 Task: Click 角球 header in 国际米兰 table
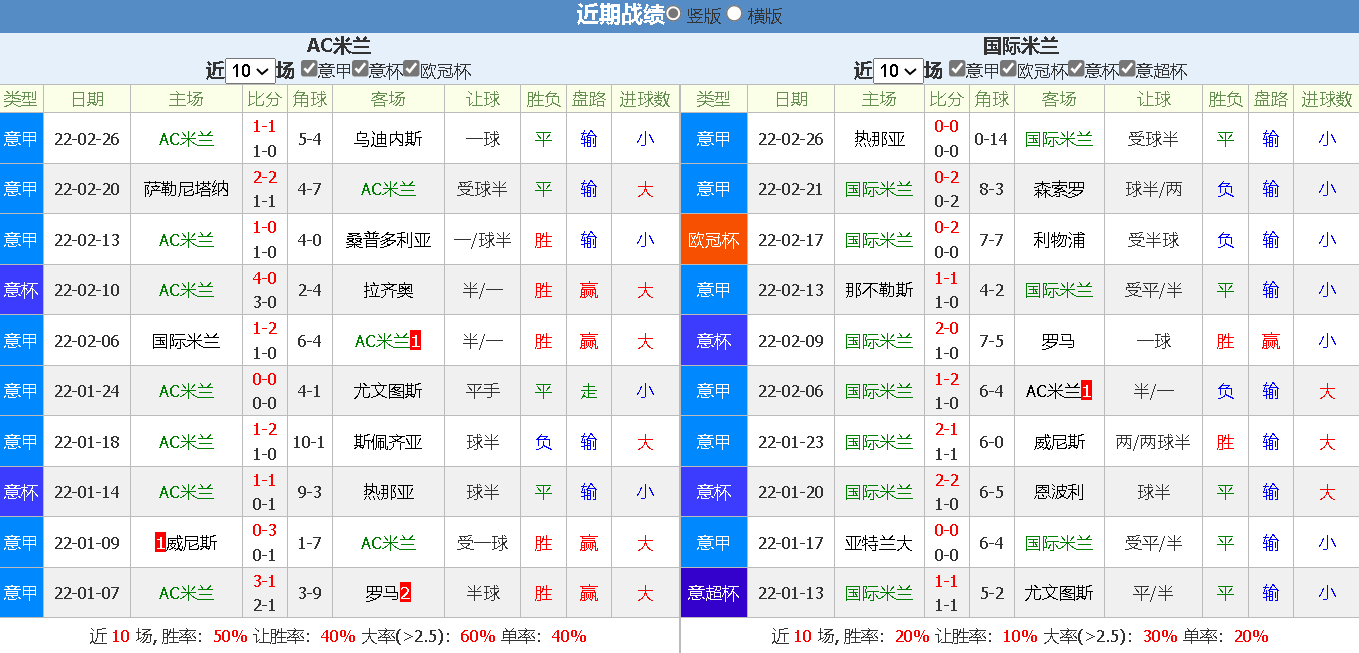click(992, 99)
